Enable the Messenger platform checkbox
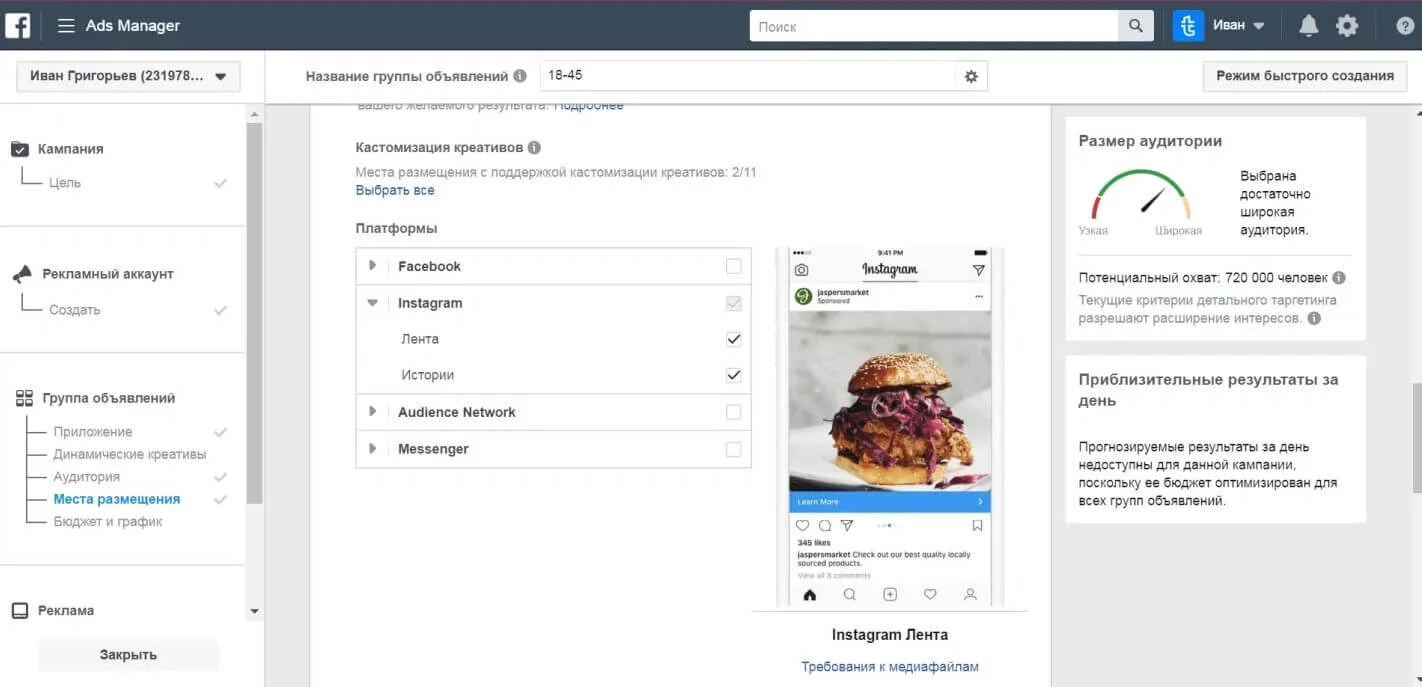 pyautogui.click(x=733, y=448)
